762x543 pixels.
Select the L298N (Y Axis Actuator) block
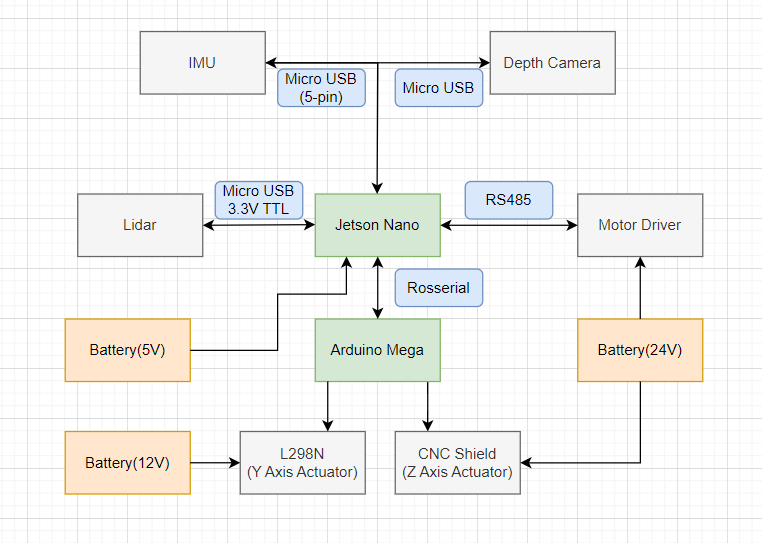click(x=303, y=463)
